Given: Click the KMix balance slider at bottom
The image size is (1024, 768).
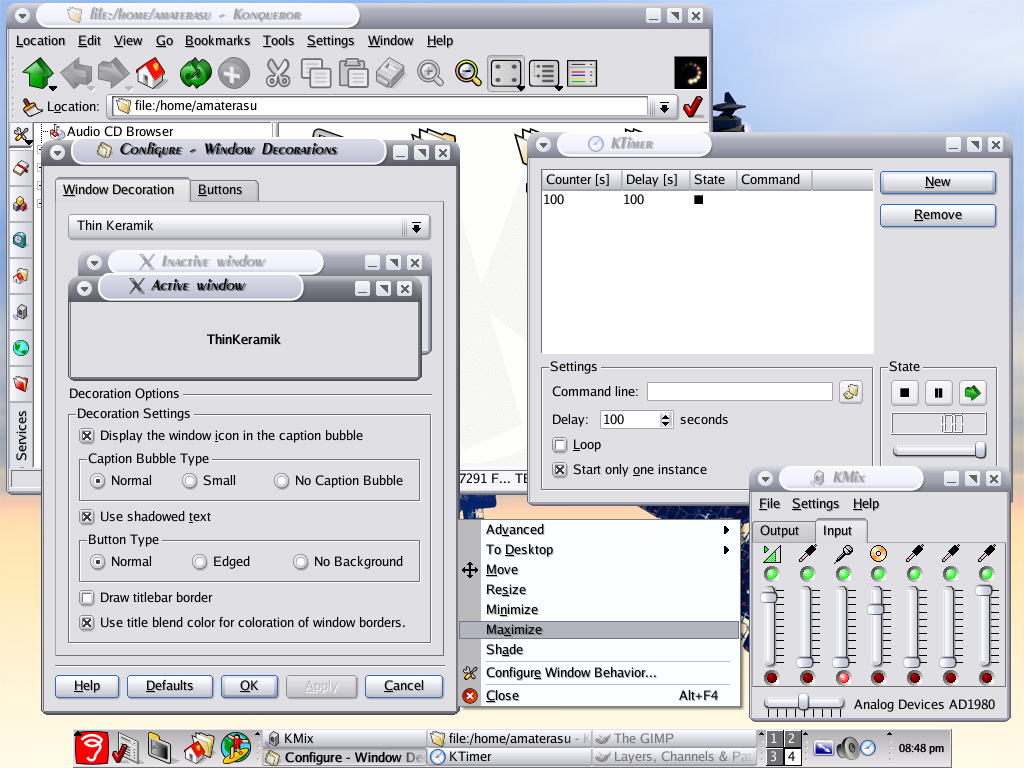Looking at the screenshot, I should click(x=803, y=703).
